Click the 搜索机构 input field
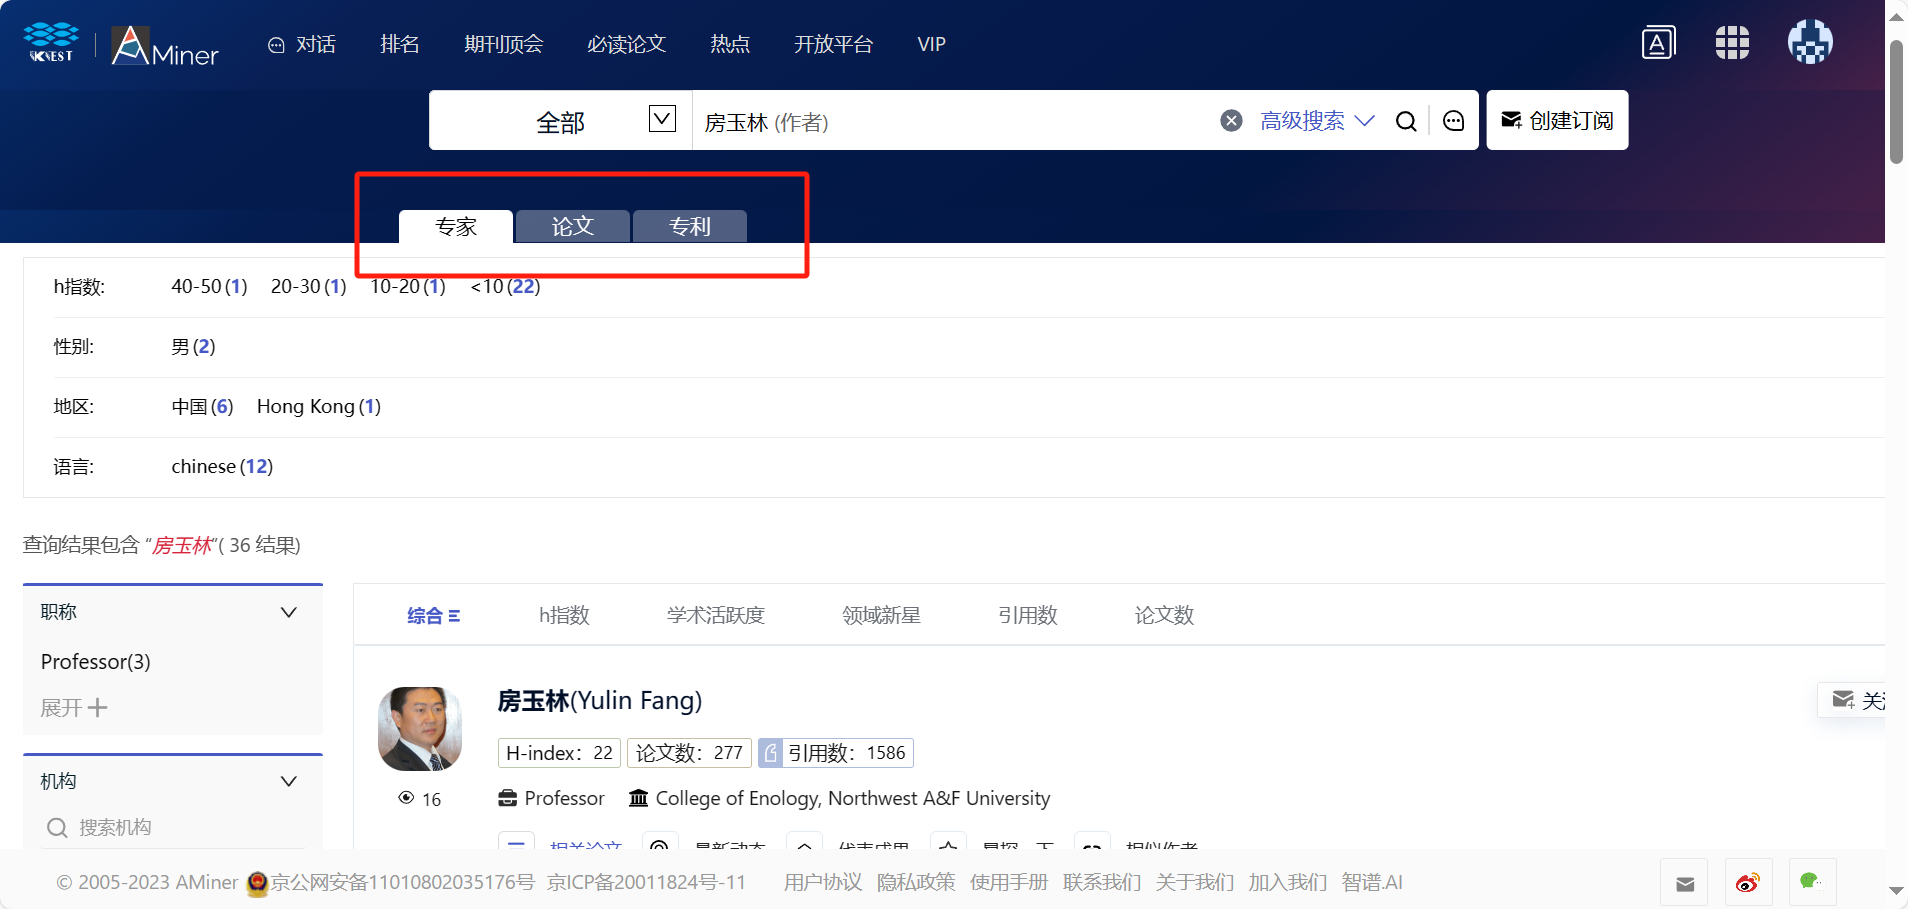 tap(180, 827)
